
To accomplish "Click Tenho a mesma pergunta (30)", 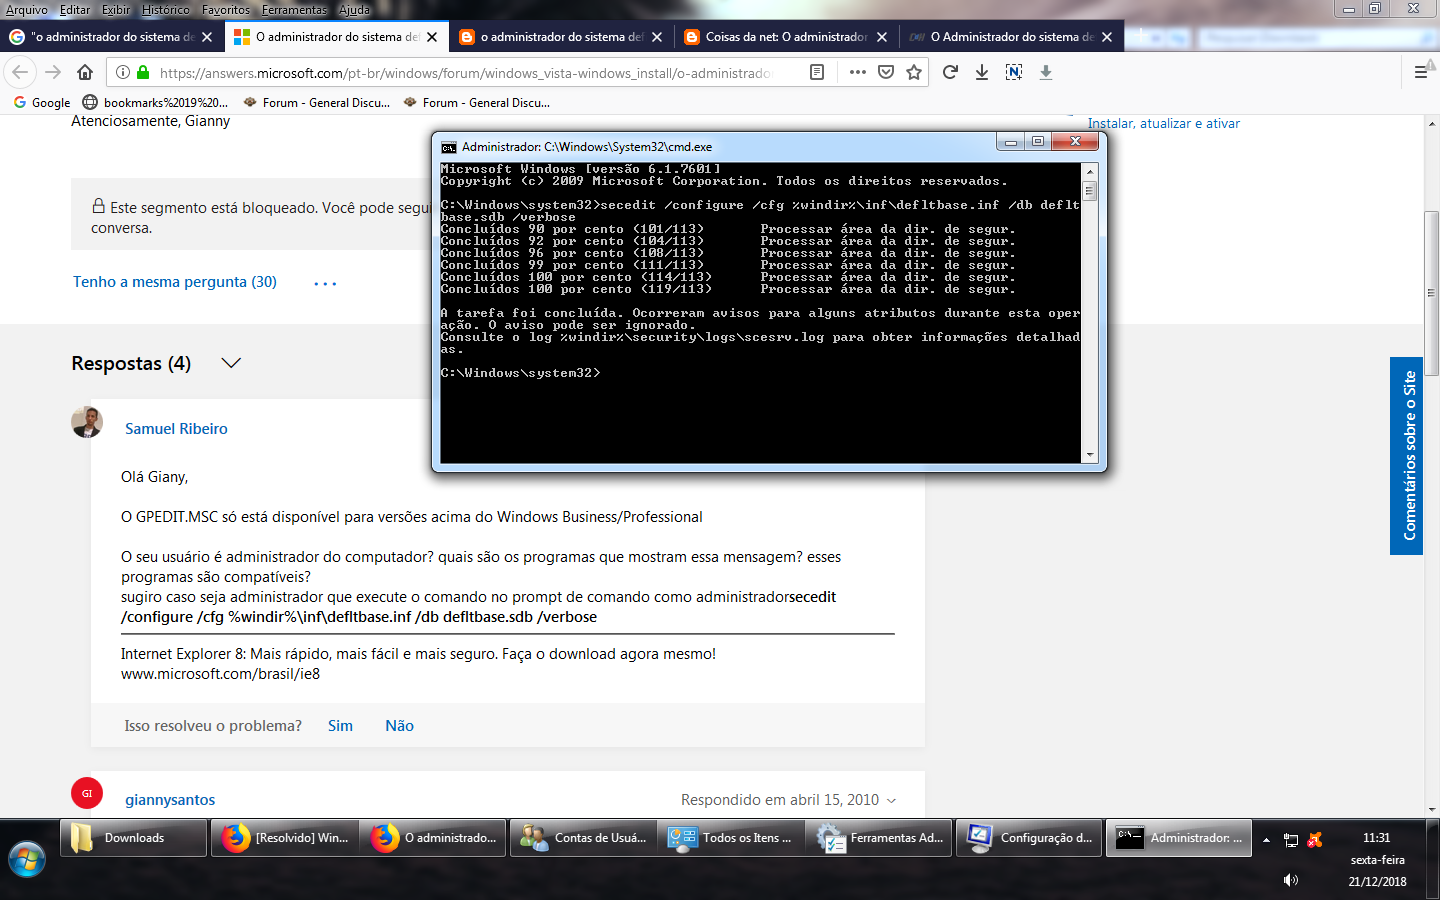I will coord(175,282).
